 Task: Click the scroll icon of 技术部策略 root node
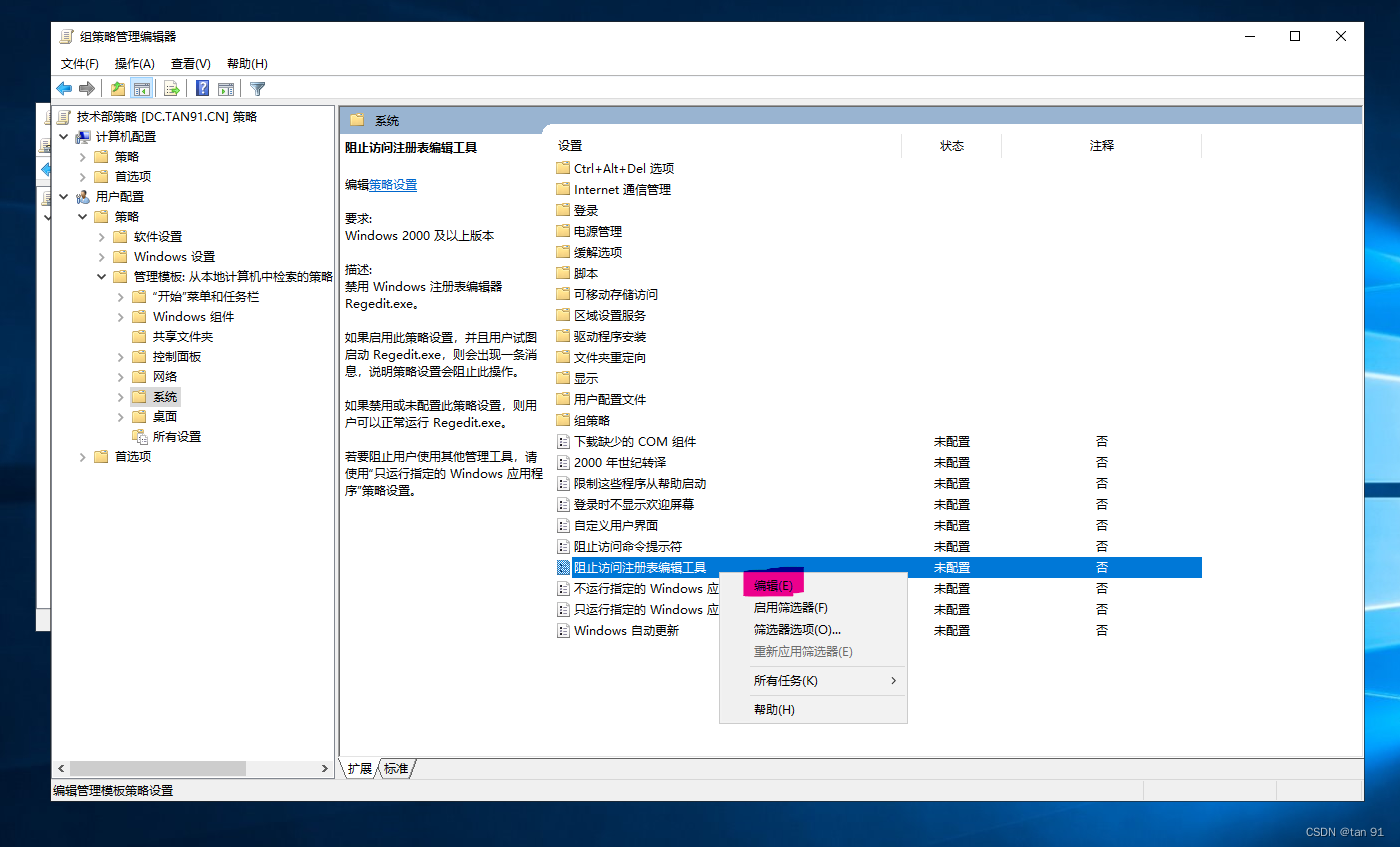click(64, 116)
